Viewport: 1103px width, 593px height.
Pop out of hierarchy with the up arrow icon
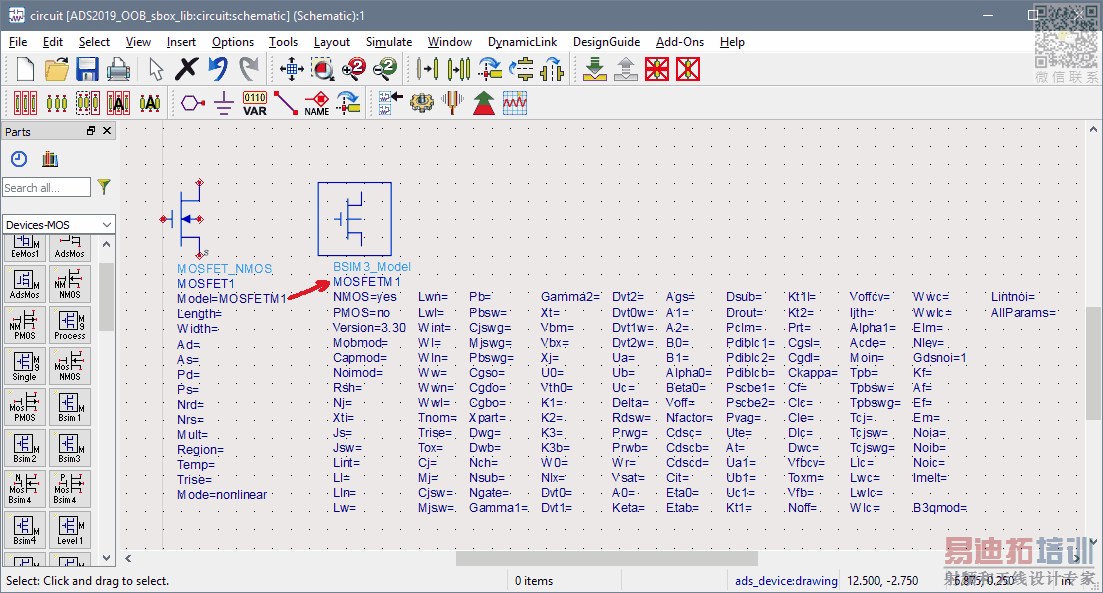626,69
